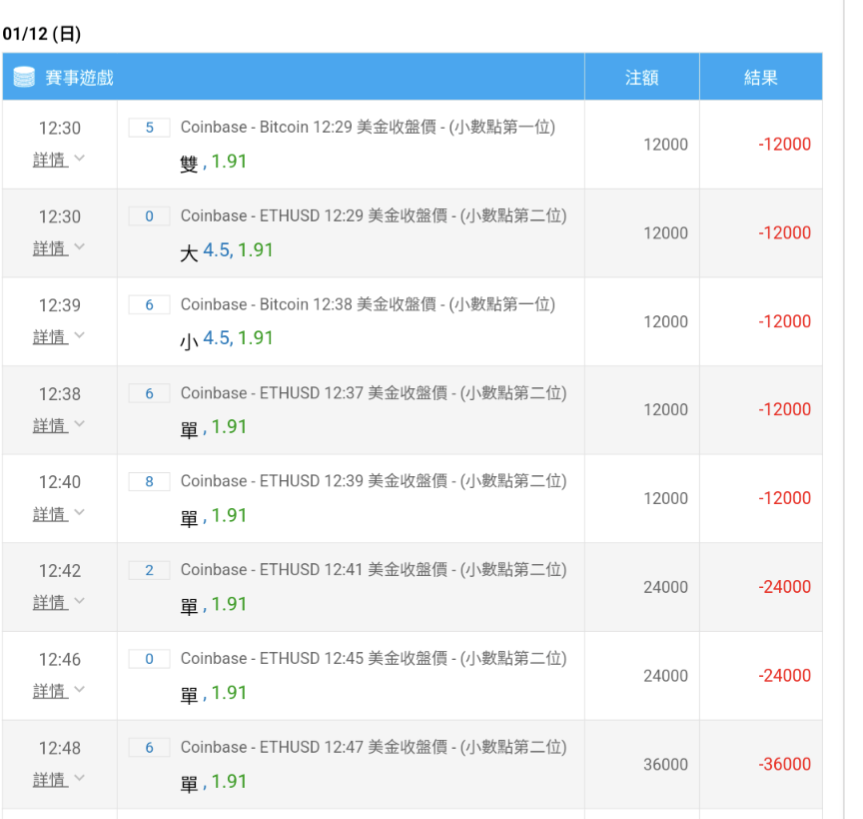Click Coinbase - ETHUSD 12:41 event title
Image resolution: width=863 pixels, height=819 pixels.
[x=374, y=570]
